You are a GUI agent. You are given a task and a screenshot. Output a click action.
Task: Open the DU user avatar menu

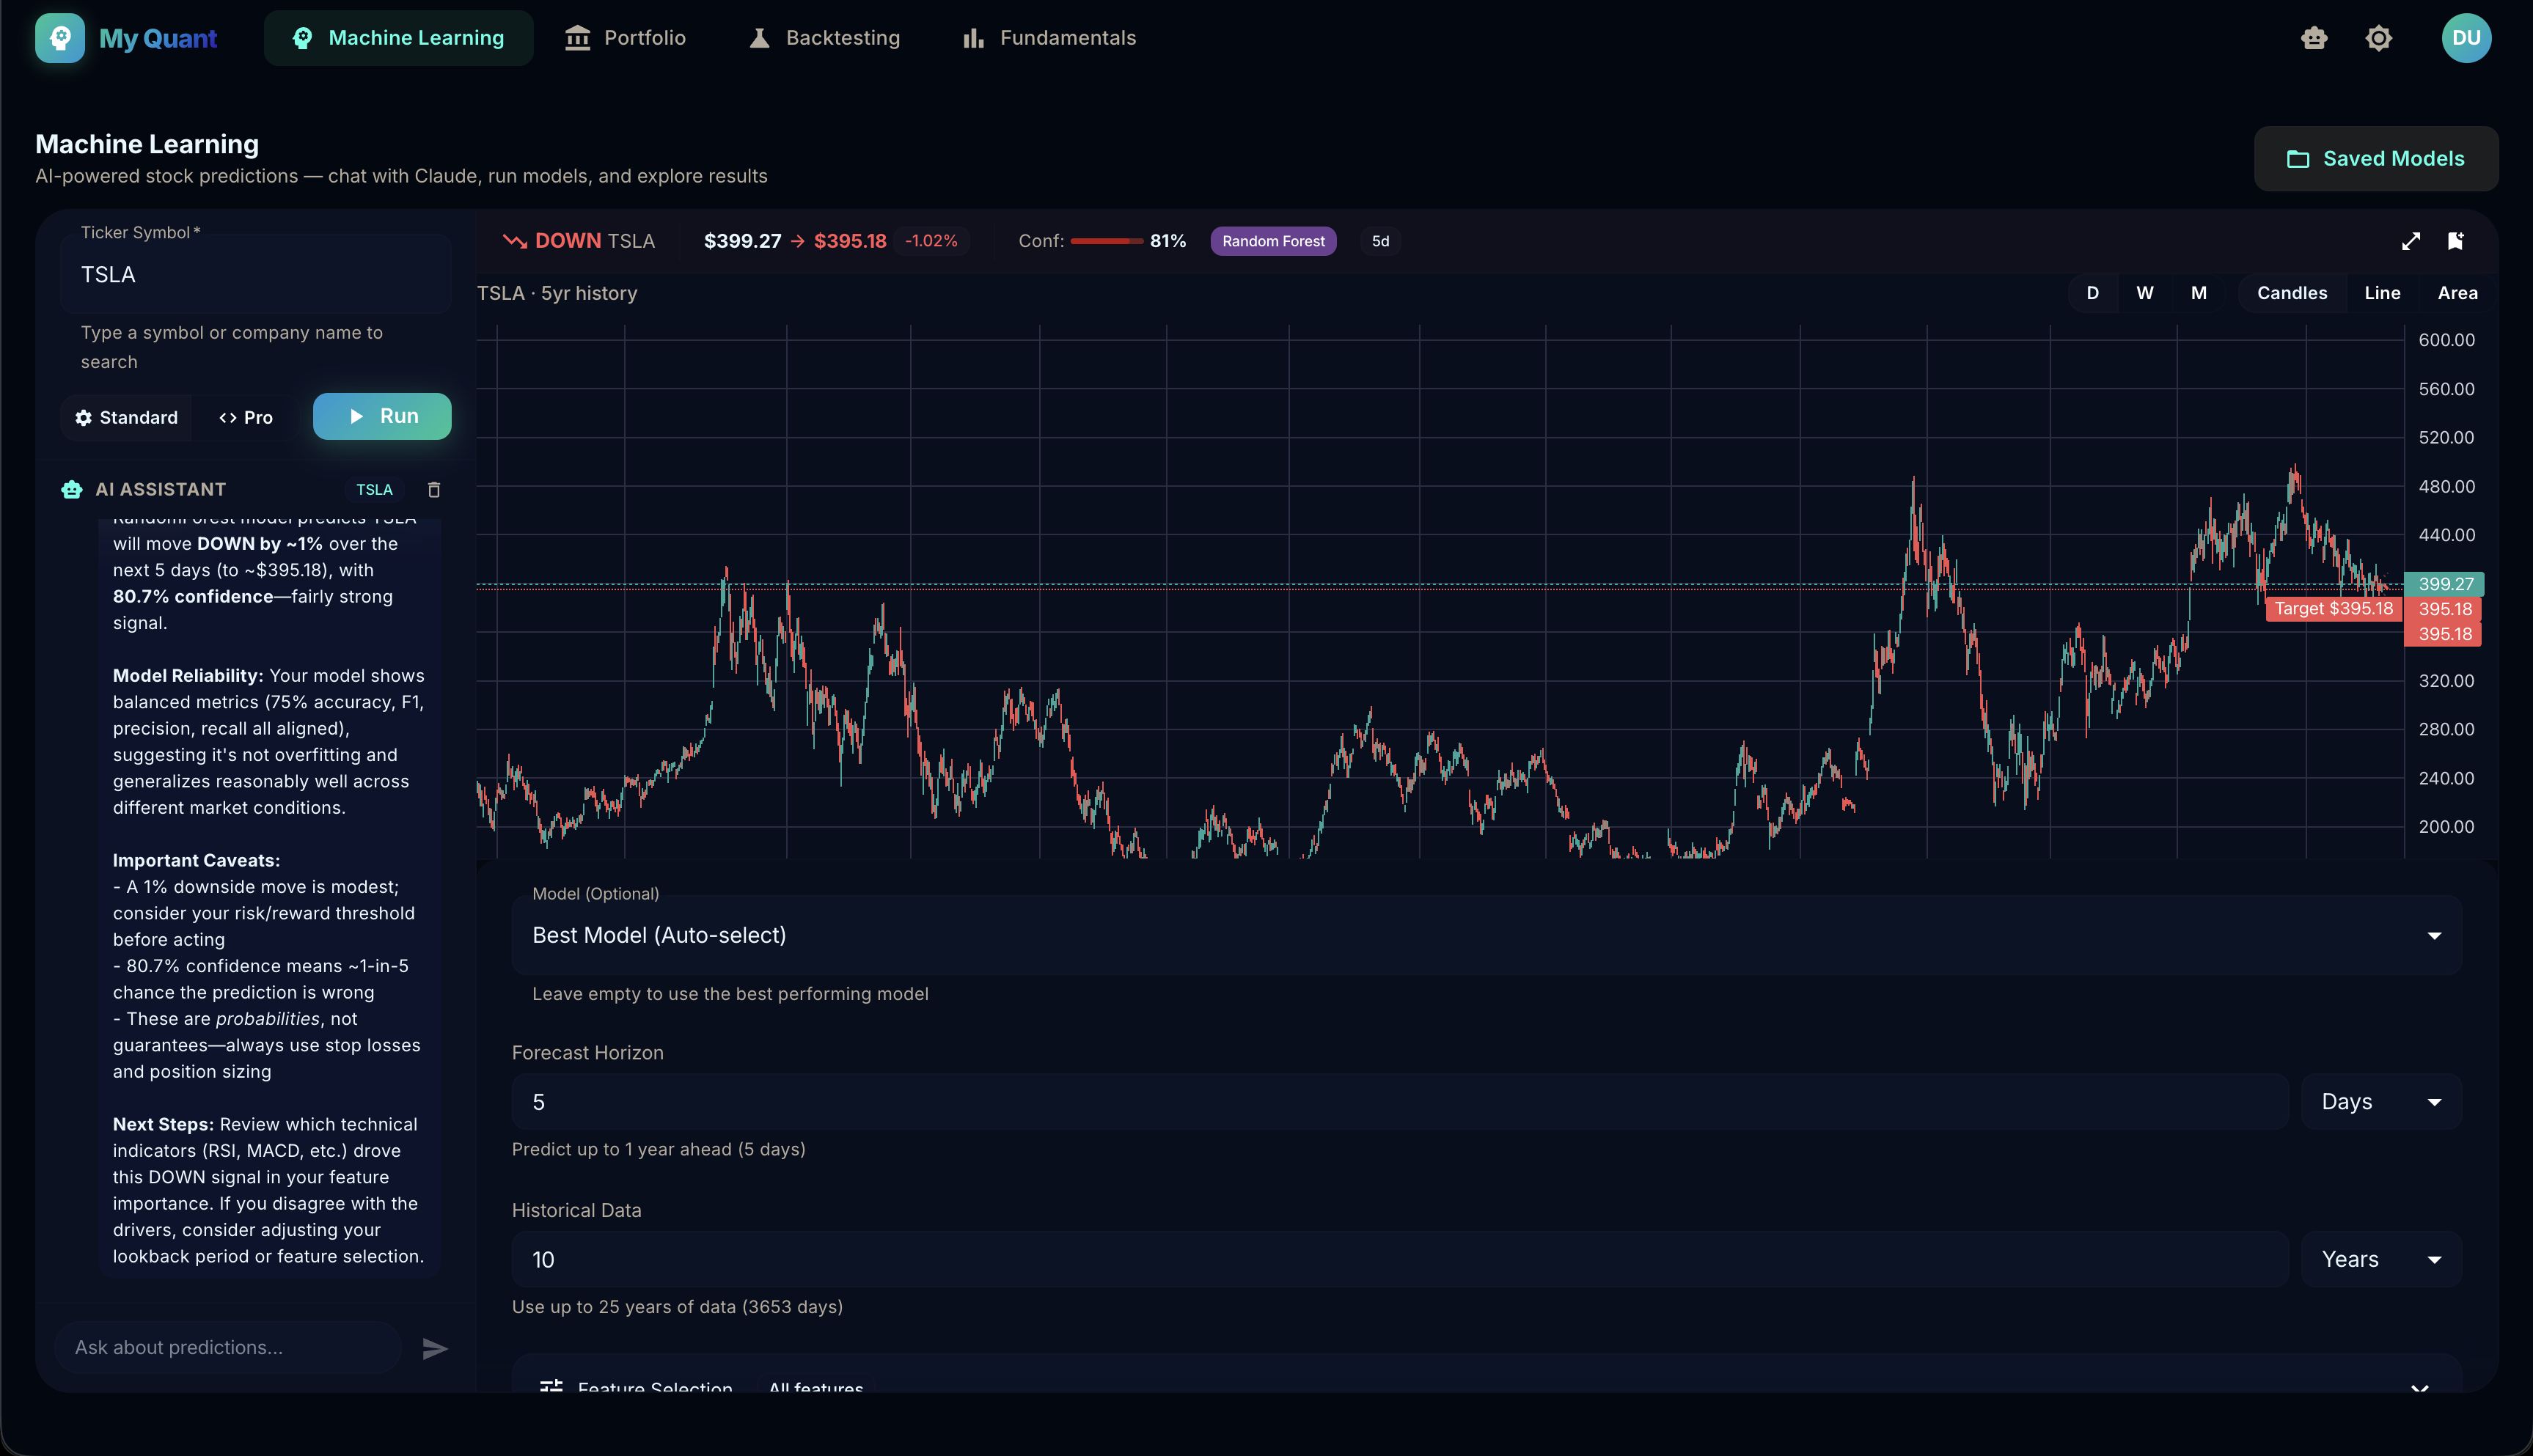click(2466, 38)
